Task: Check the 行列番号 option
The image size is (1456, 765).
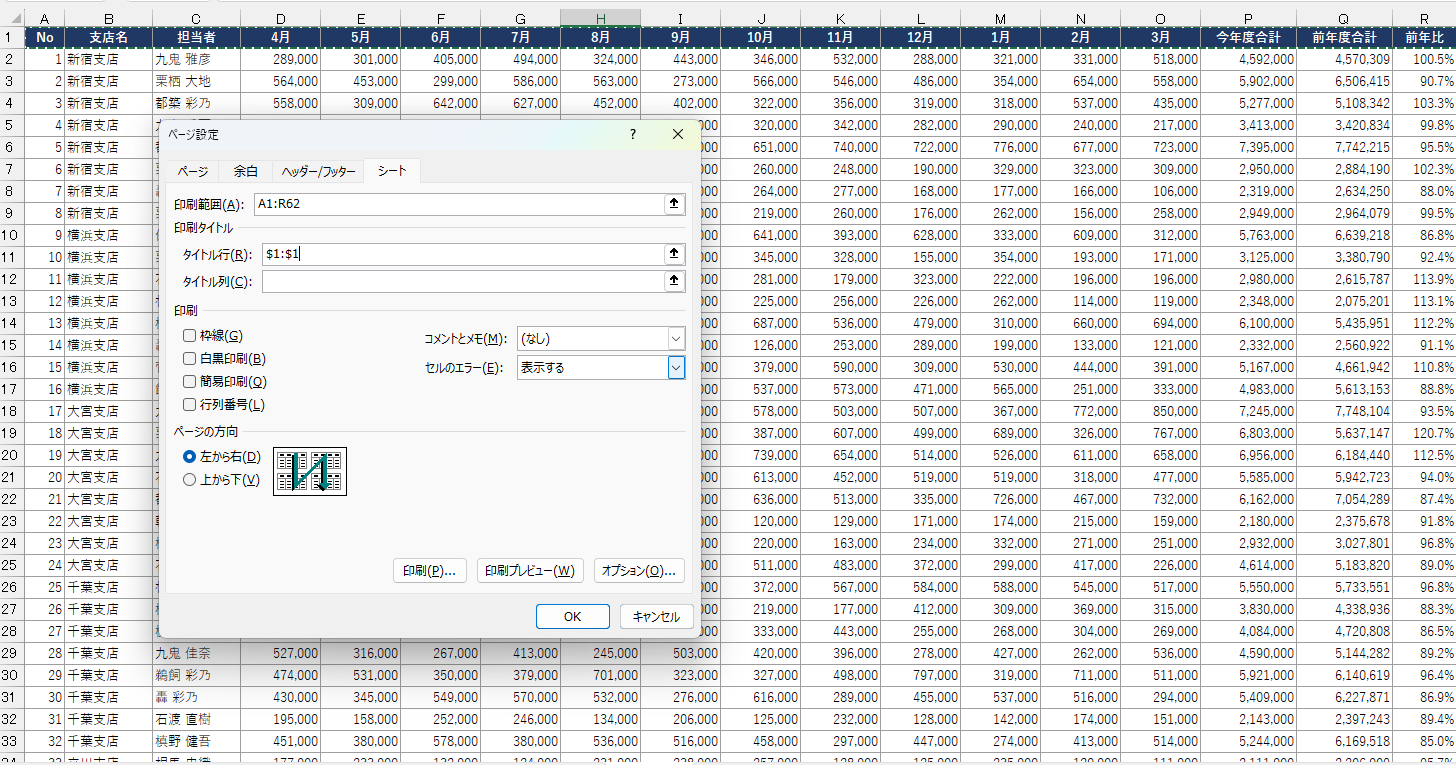Action: click(189, 405)
